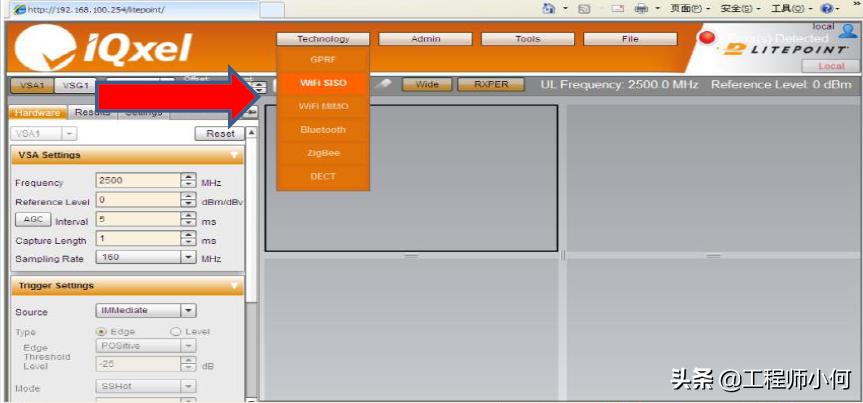863x403 pixels.
Task: Click the browser print icon
Action: [x=642, y=9]
